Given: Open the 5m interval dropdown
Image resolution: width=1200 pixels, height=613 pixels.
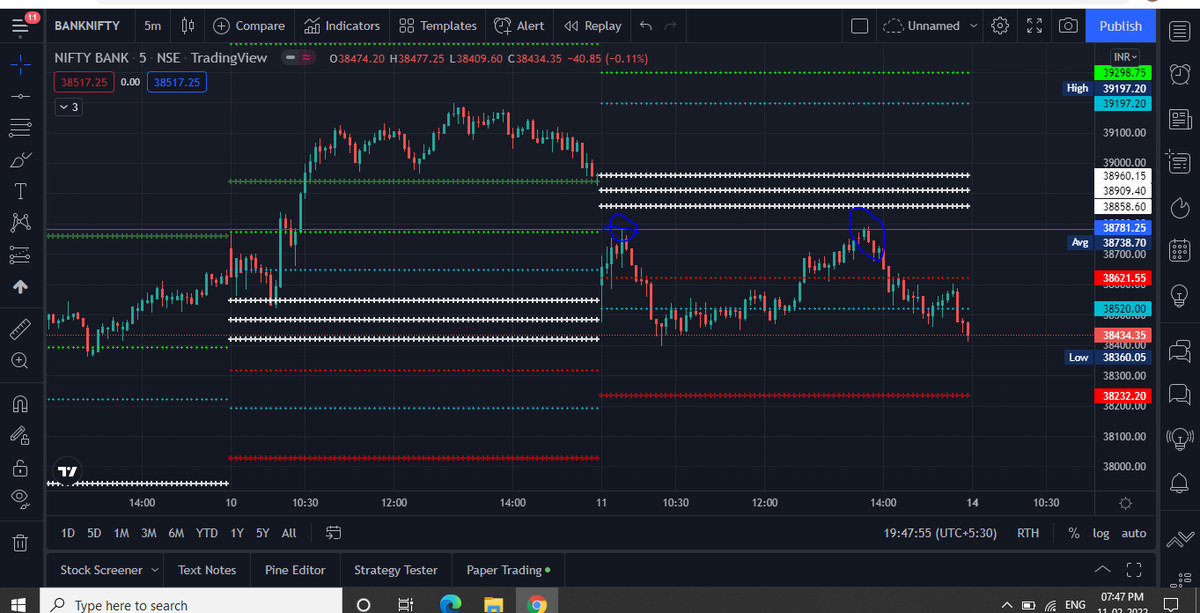Looking at the screenshot, I should point(152,26).
